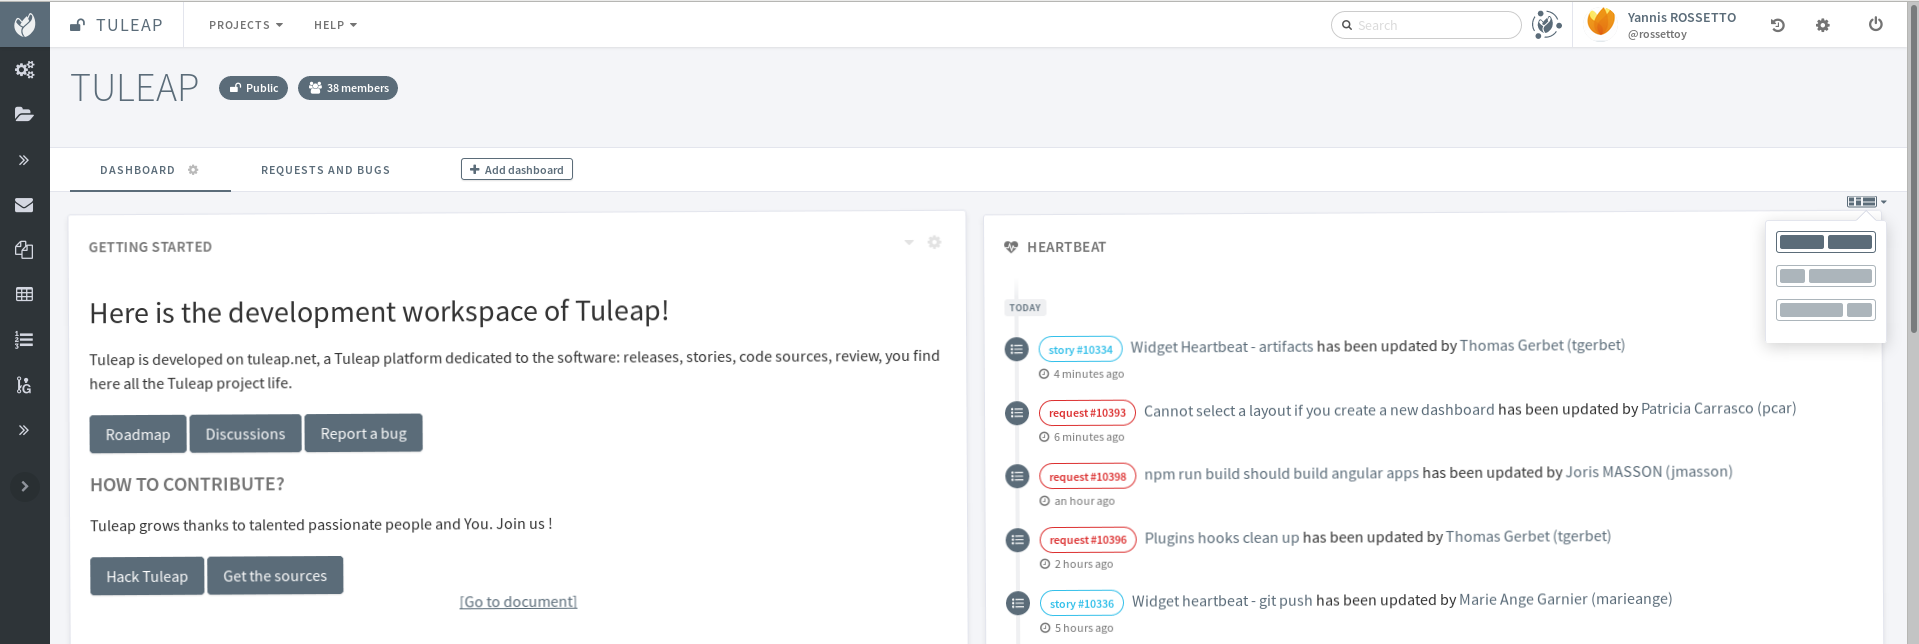Click the double chevron below the Git icon

pyautogui.click(x=24, y=430)
